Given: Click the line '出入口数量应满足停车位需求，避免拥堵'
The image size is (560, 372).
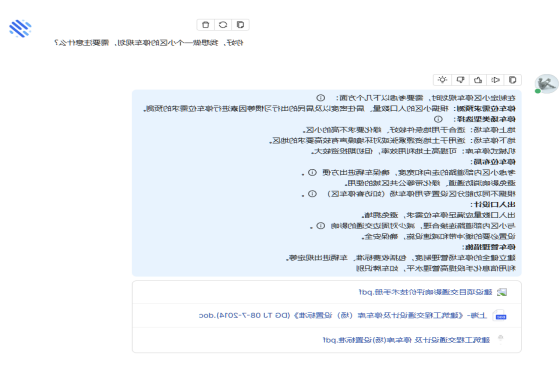Looking at the screenshot, I should 439,215.
